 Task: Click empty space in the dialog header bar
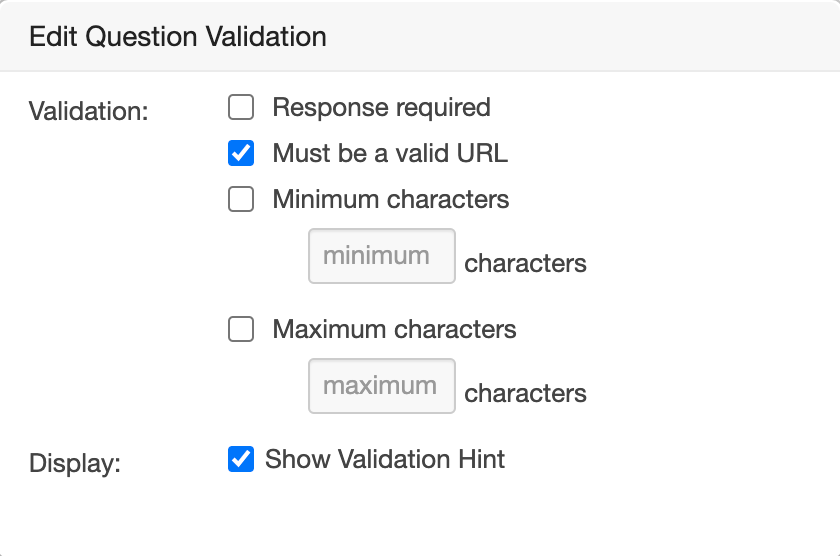point(600,37)
